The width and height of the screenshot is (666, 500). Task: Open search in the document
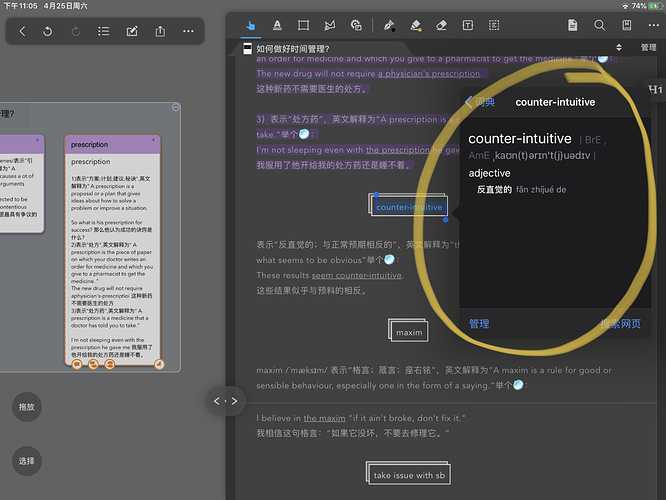tap(599, 25)
